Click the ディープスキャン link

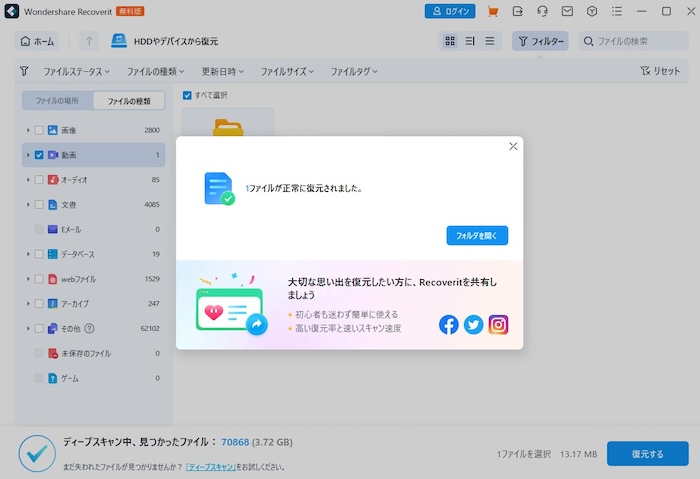click(x=209, y=467)
